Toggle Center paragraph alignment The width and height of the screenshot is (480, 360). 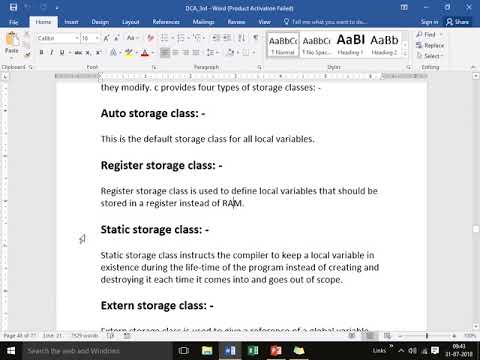pos(175,53)
